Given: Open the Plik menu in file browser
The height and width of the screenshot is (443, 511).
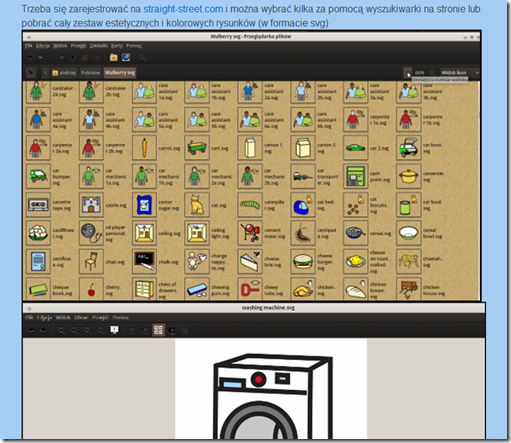Looking at the screenshot, I should [29, 46].
